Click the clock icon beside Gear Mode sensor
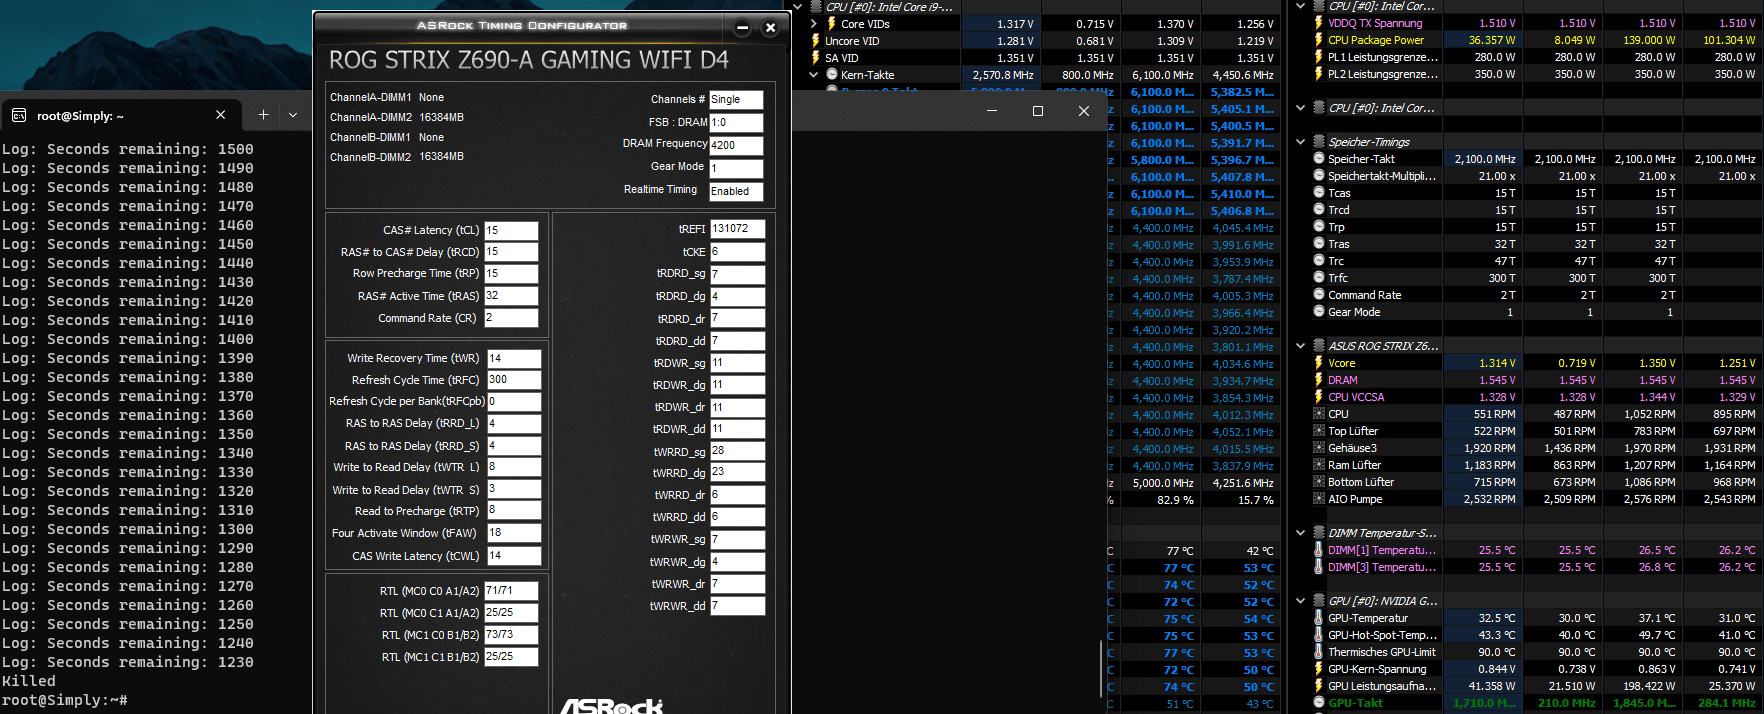 (x=1318, y=312)
